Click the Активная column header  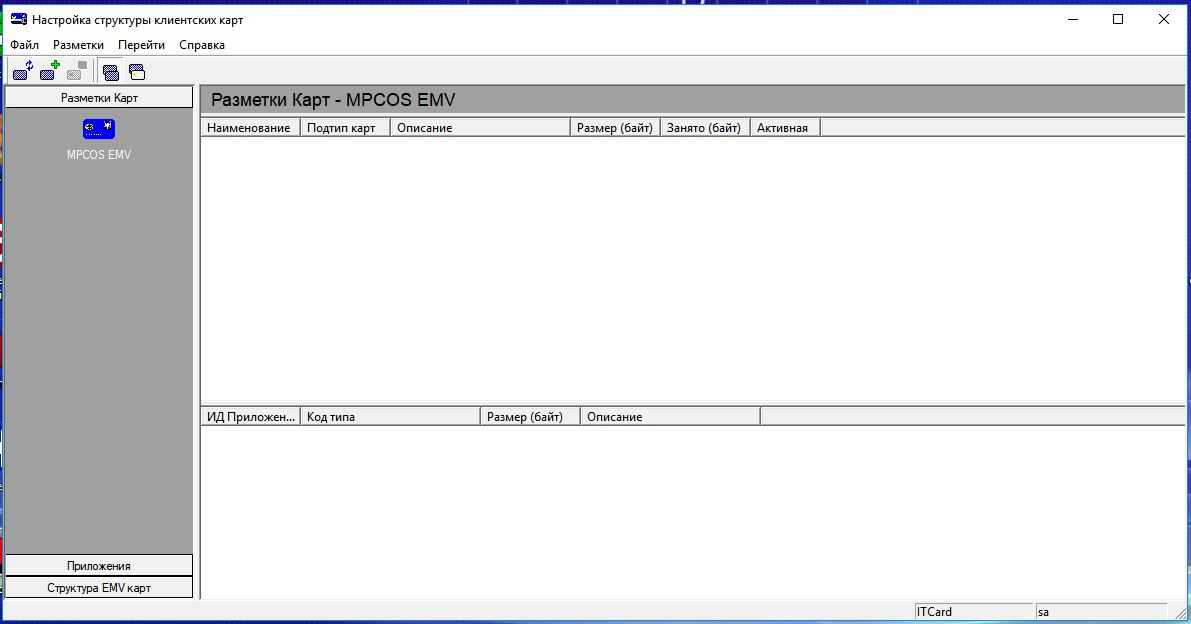click(x=784, y=128)
